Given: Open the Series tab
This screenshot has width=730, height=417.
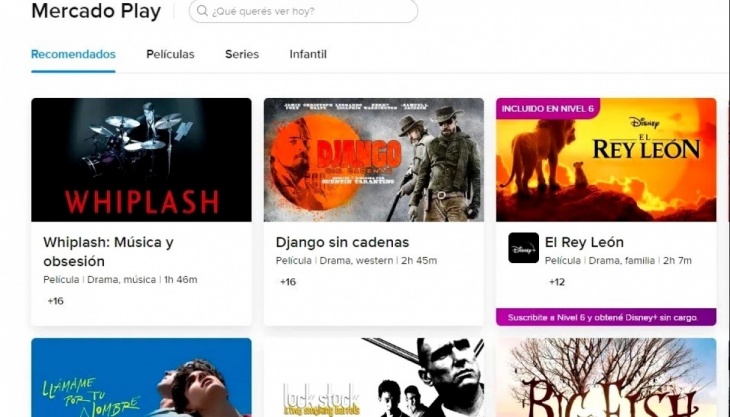Looking at the screenshot, I should pos(242,54).
